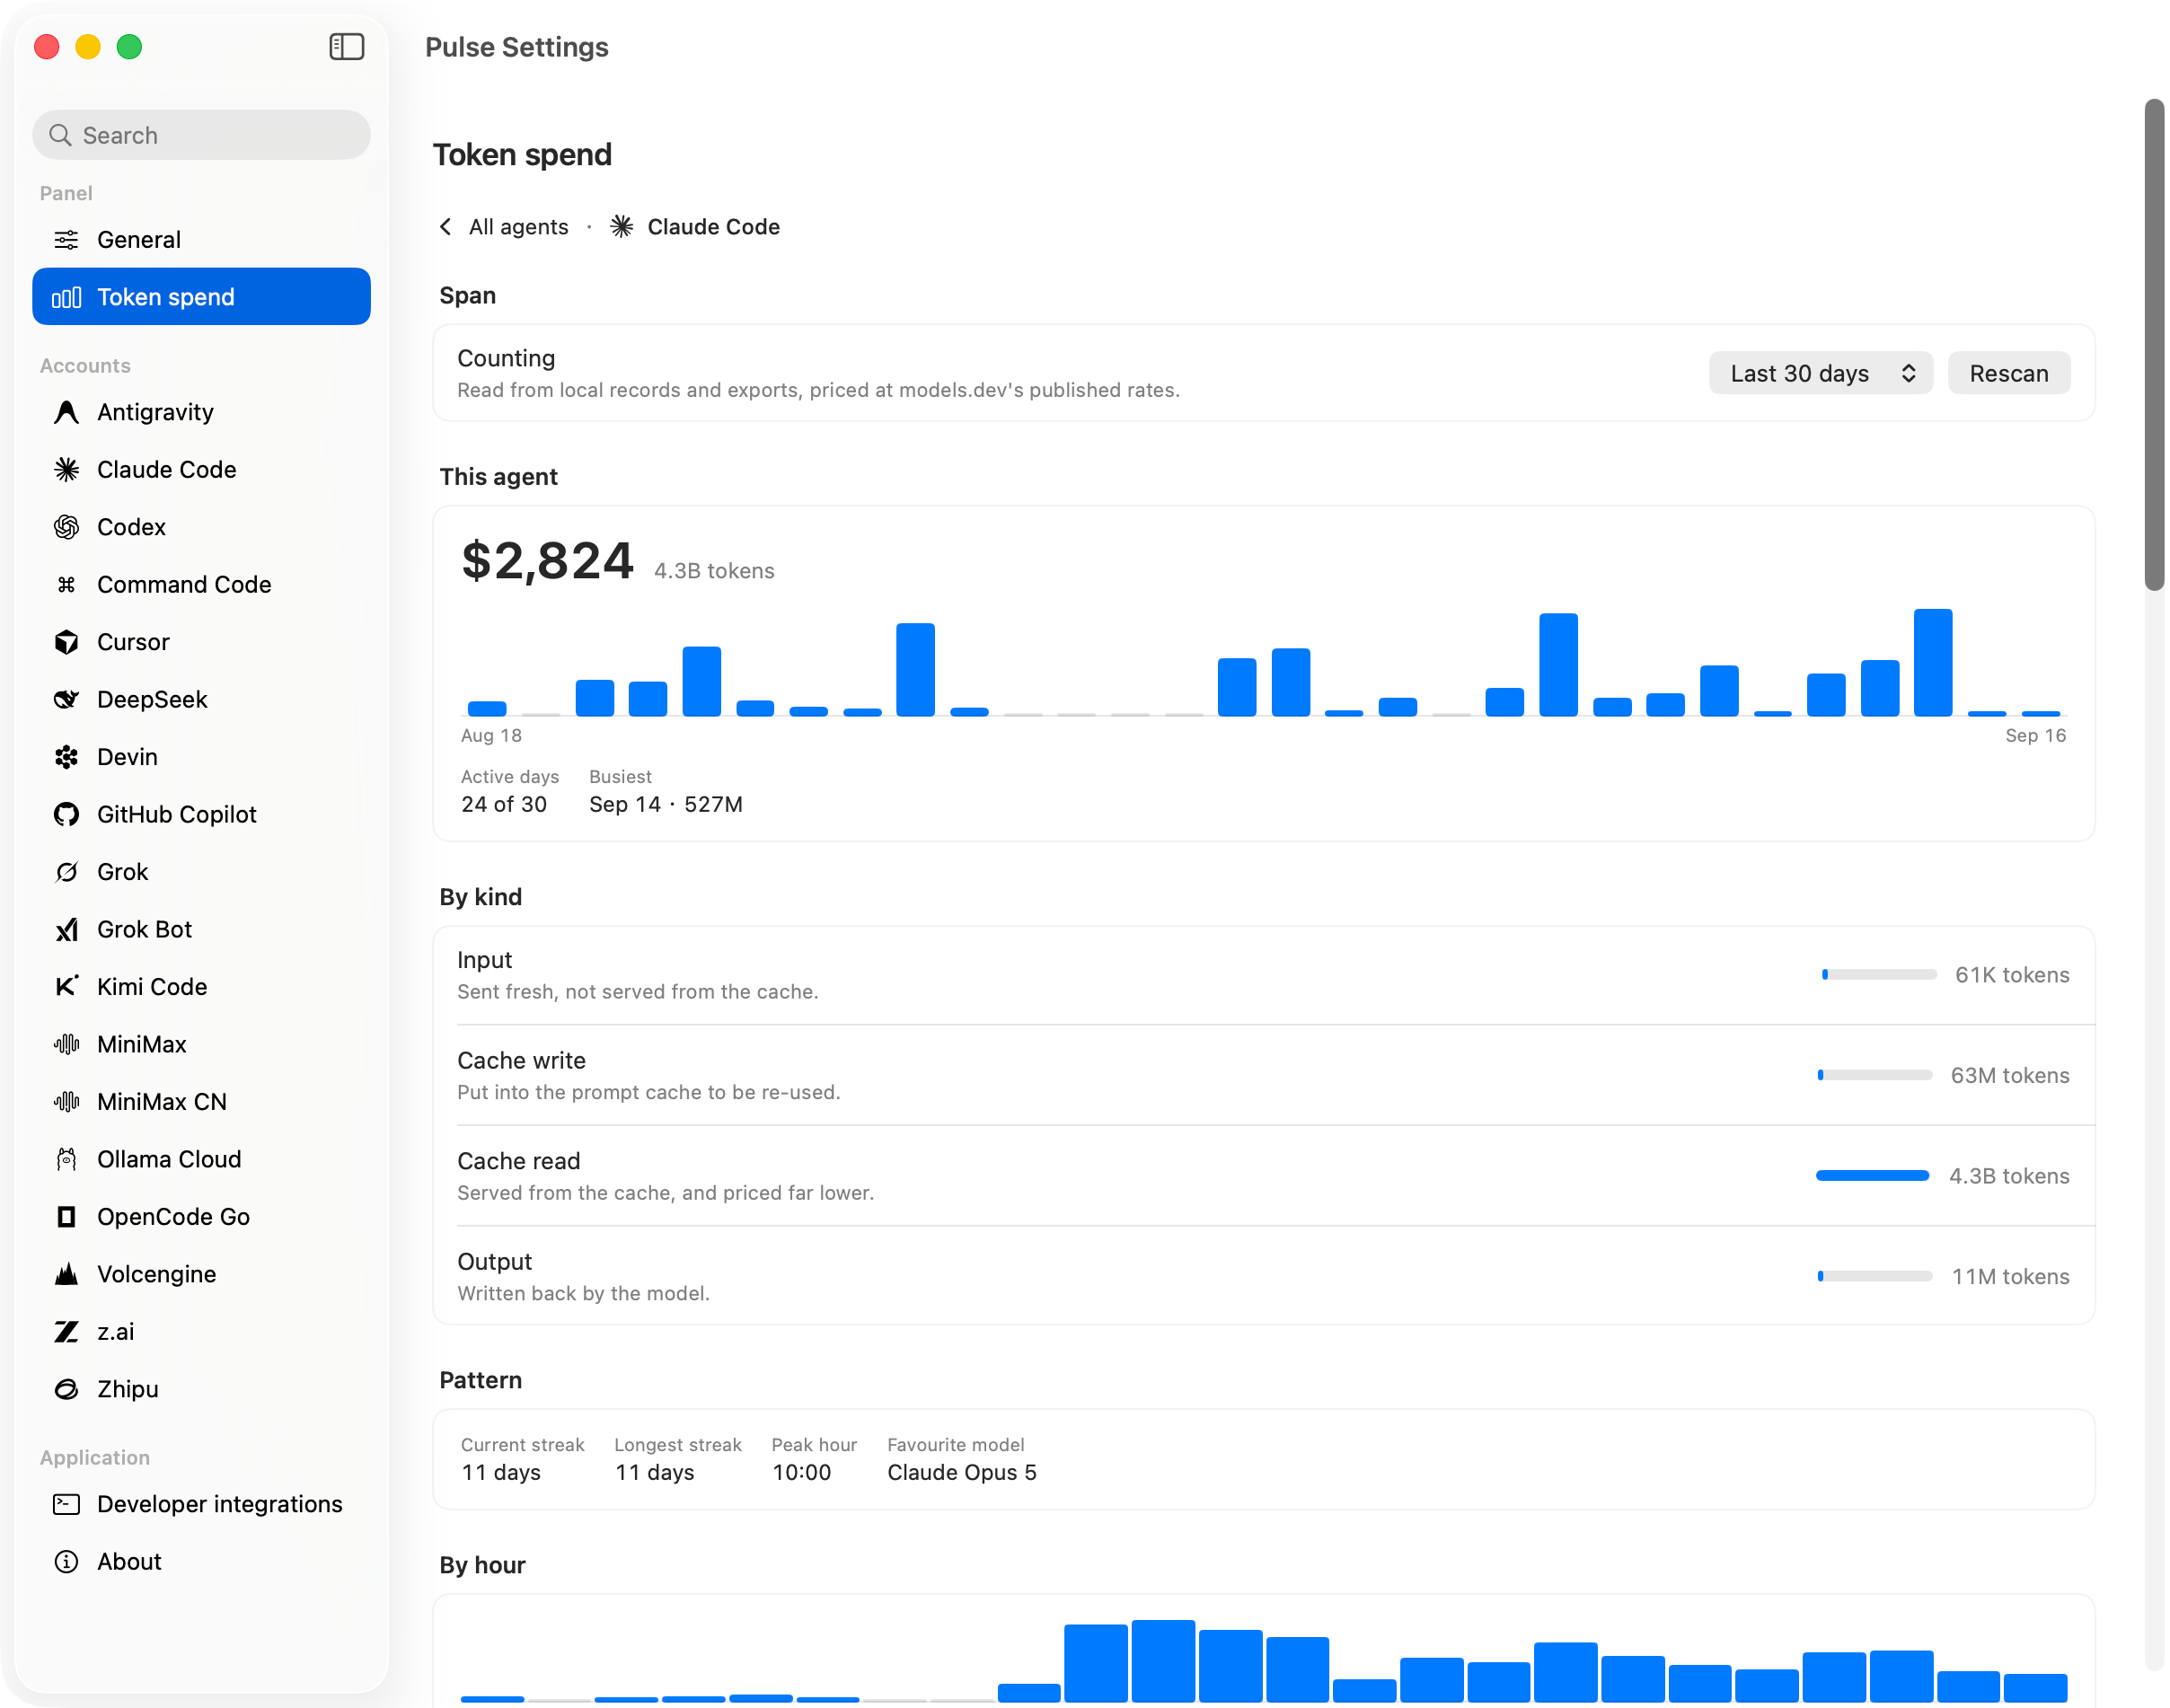This screenshot has width=2170, height=1708.
Task: Click the "$2,824" total spend value
Action: (547, 560)
